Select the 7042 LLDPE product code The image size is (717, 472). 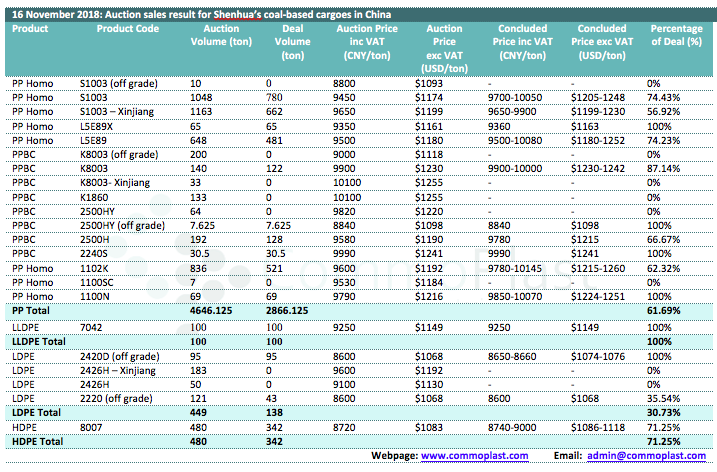(91, 327)
